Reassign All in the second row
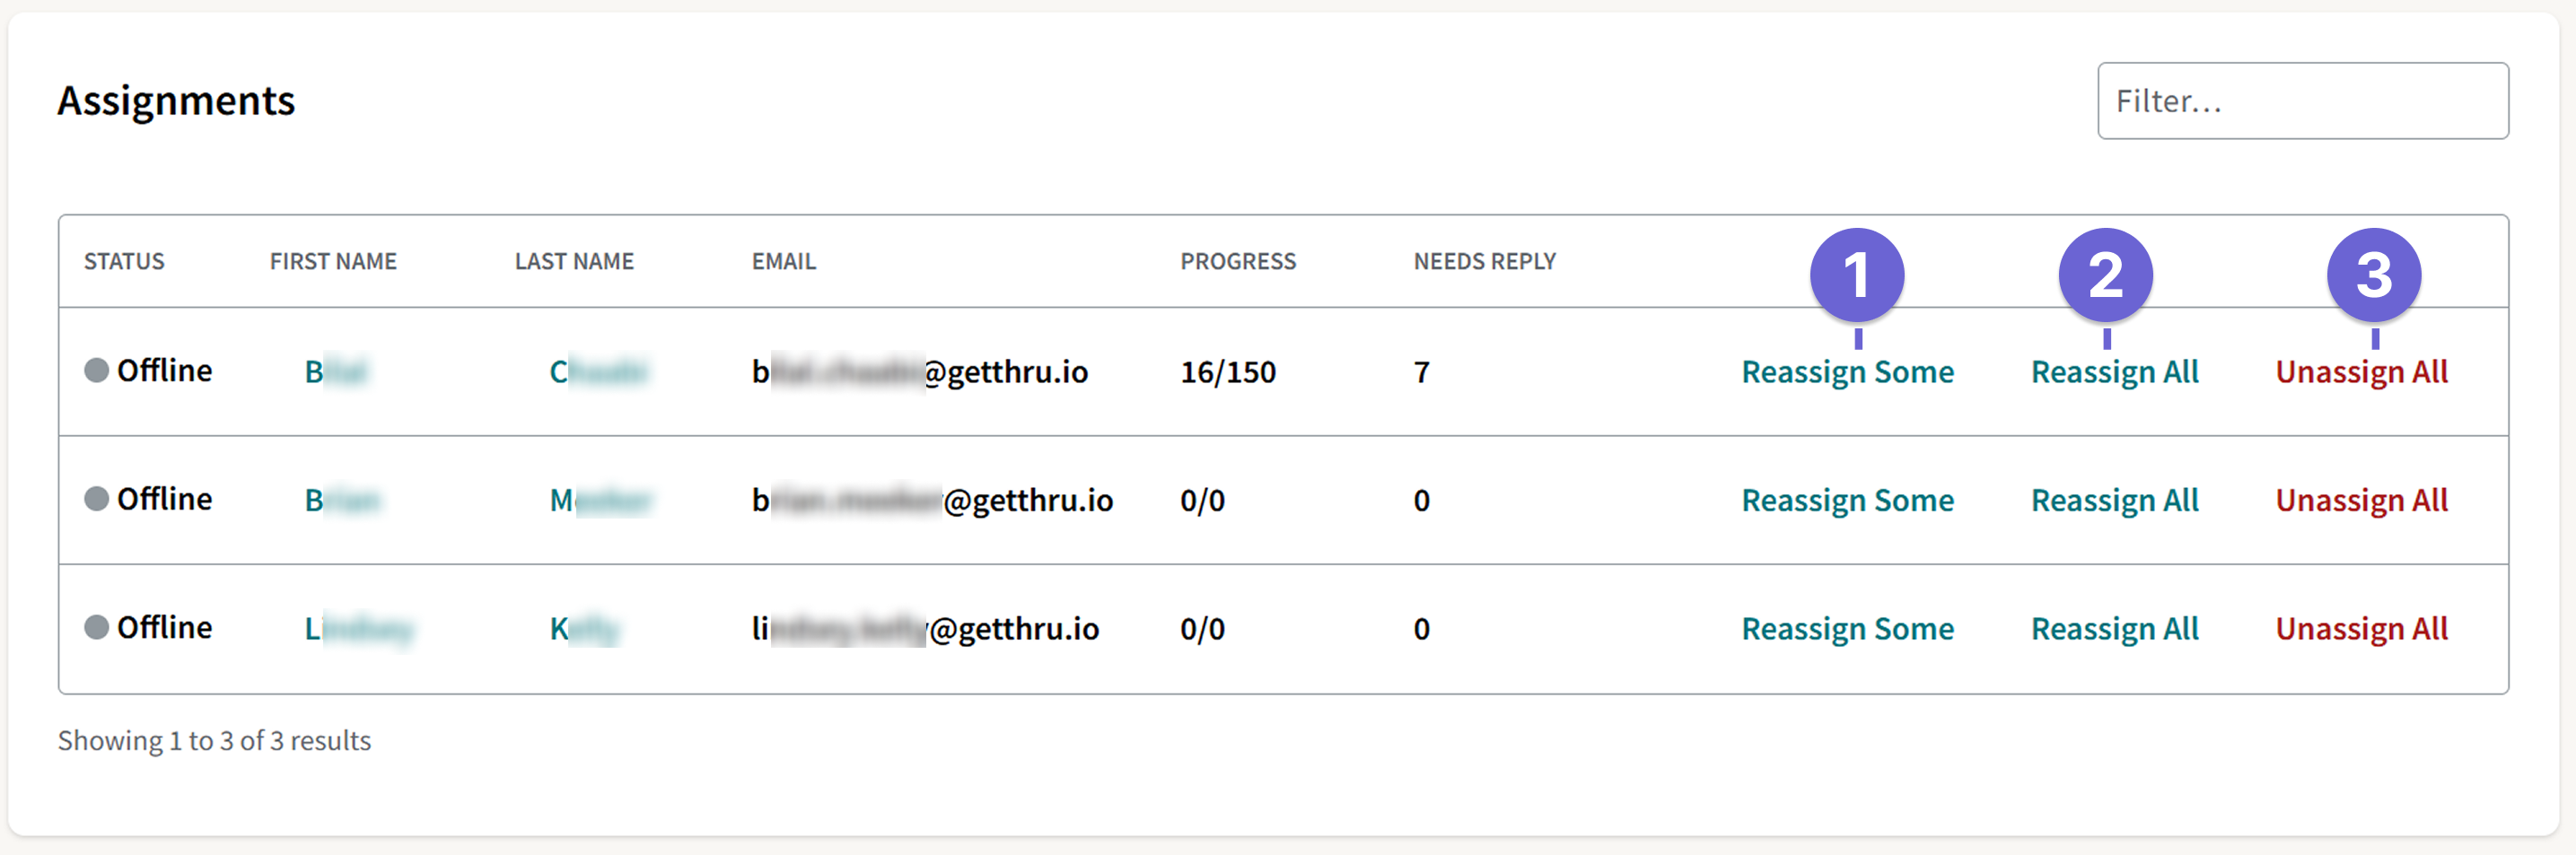This screenshot has height=855, width=2576. pos(2114,500)
